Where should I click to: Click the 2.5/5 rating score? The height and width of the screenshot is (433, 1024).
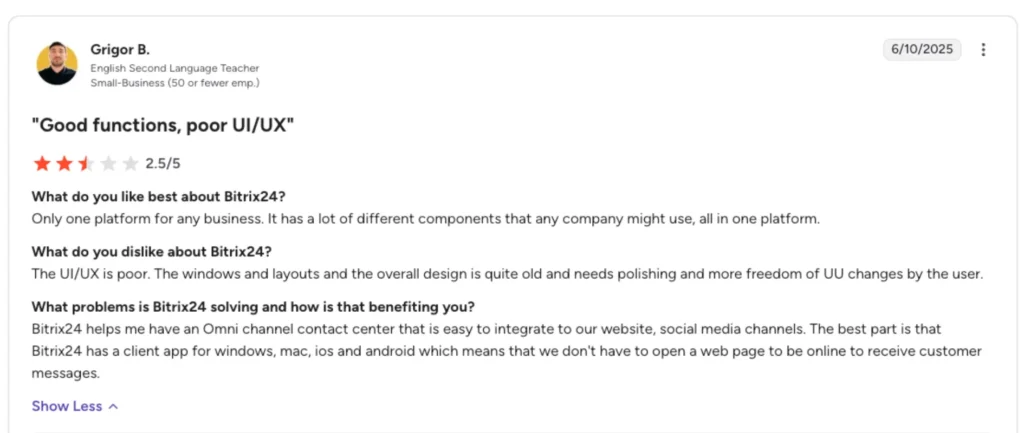(x=163, y=163)
